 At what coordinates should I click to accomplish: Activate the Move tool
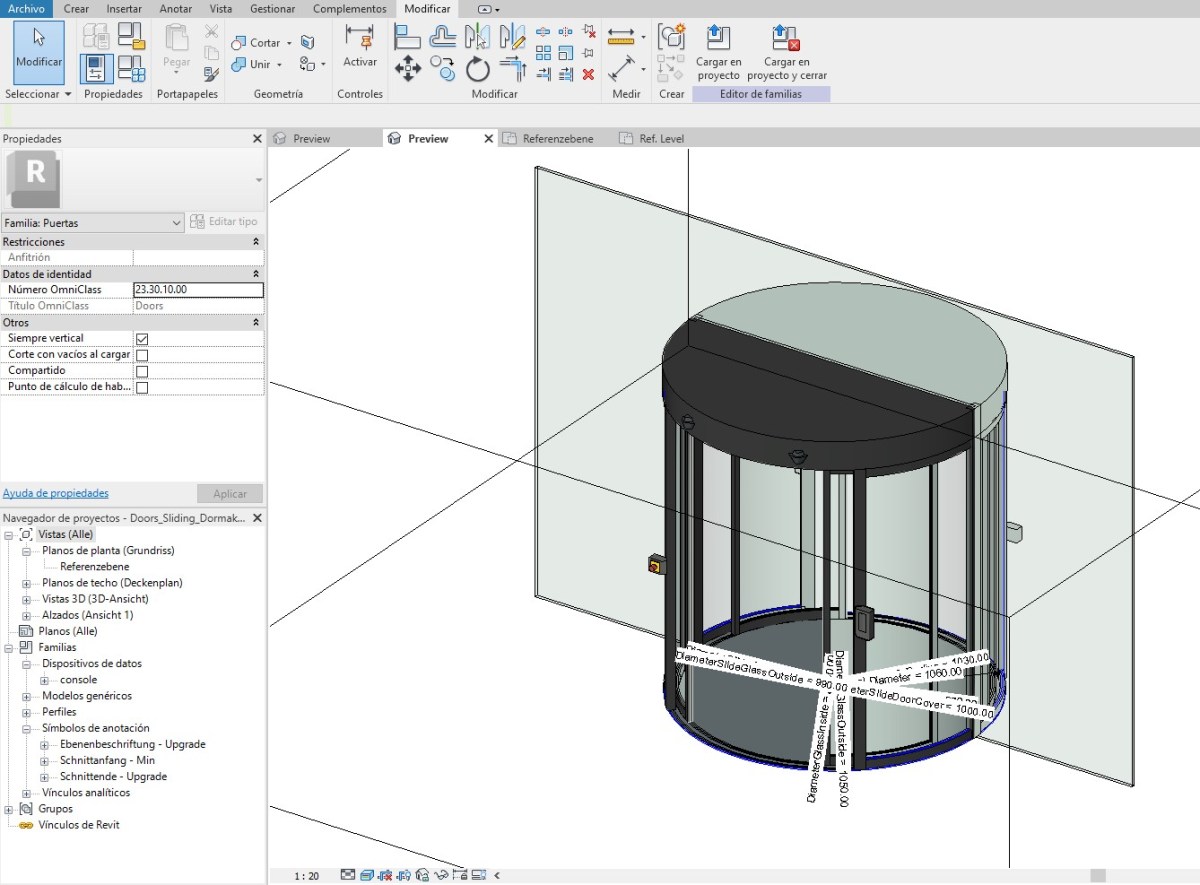pos(408,68)
